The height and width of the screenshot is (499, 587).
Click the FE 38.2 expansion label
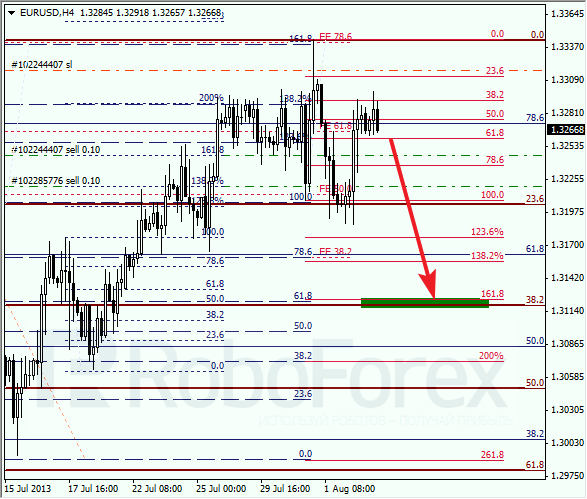pos(335,251)
